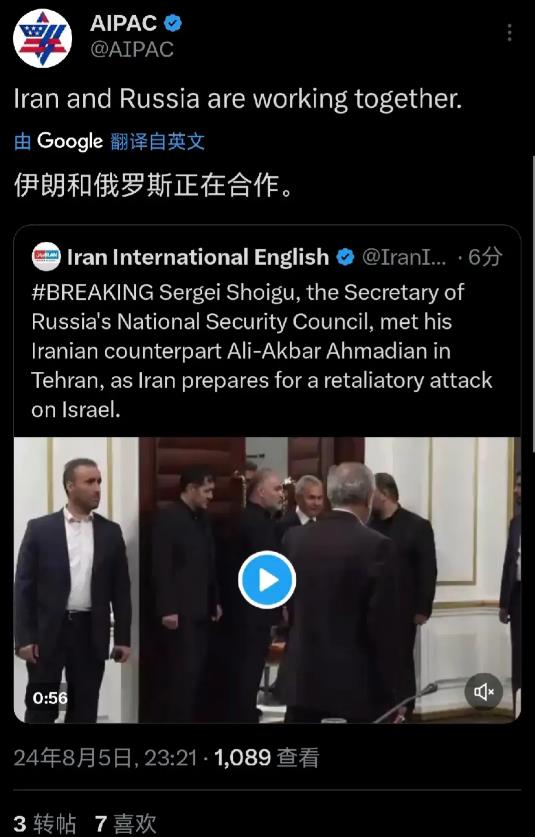Open the three-dot more options menu
535x837 pixels.
coord(509,33)
